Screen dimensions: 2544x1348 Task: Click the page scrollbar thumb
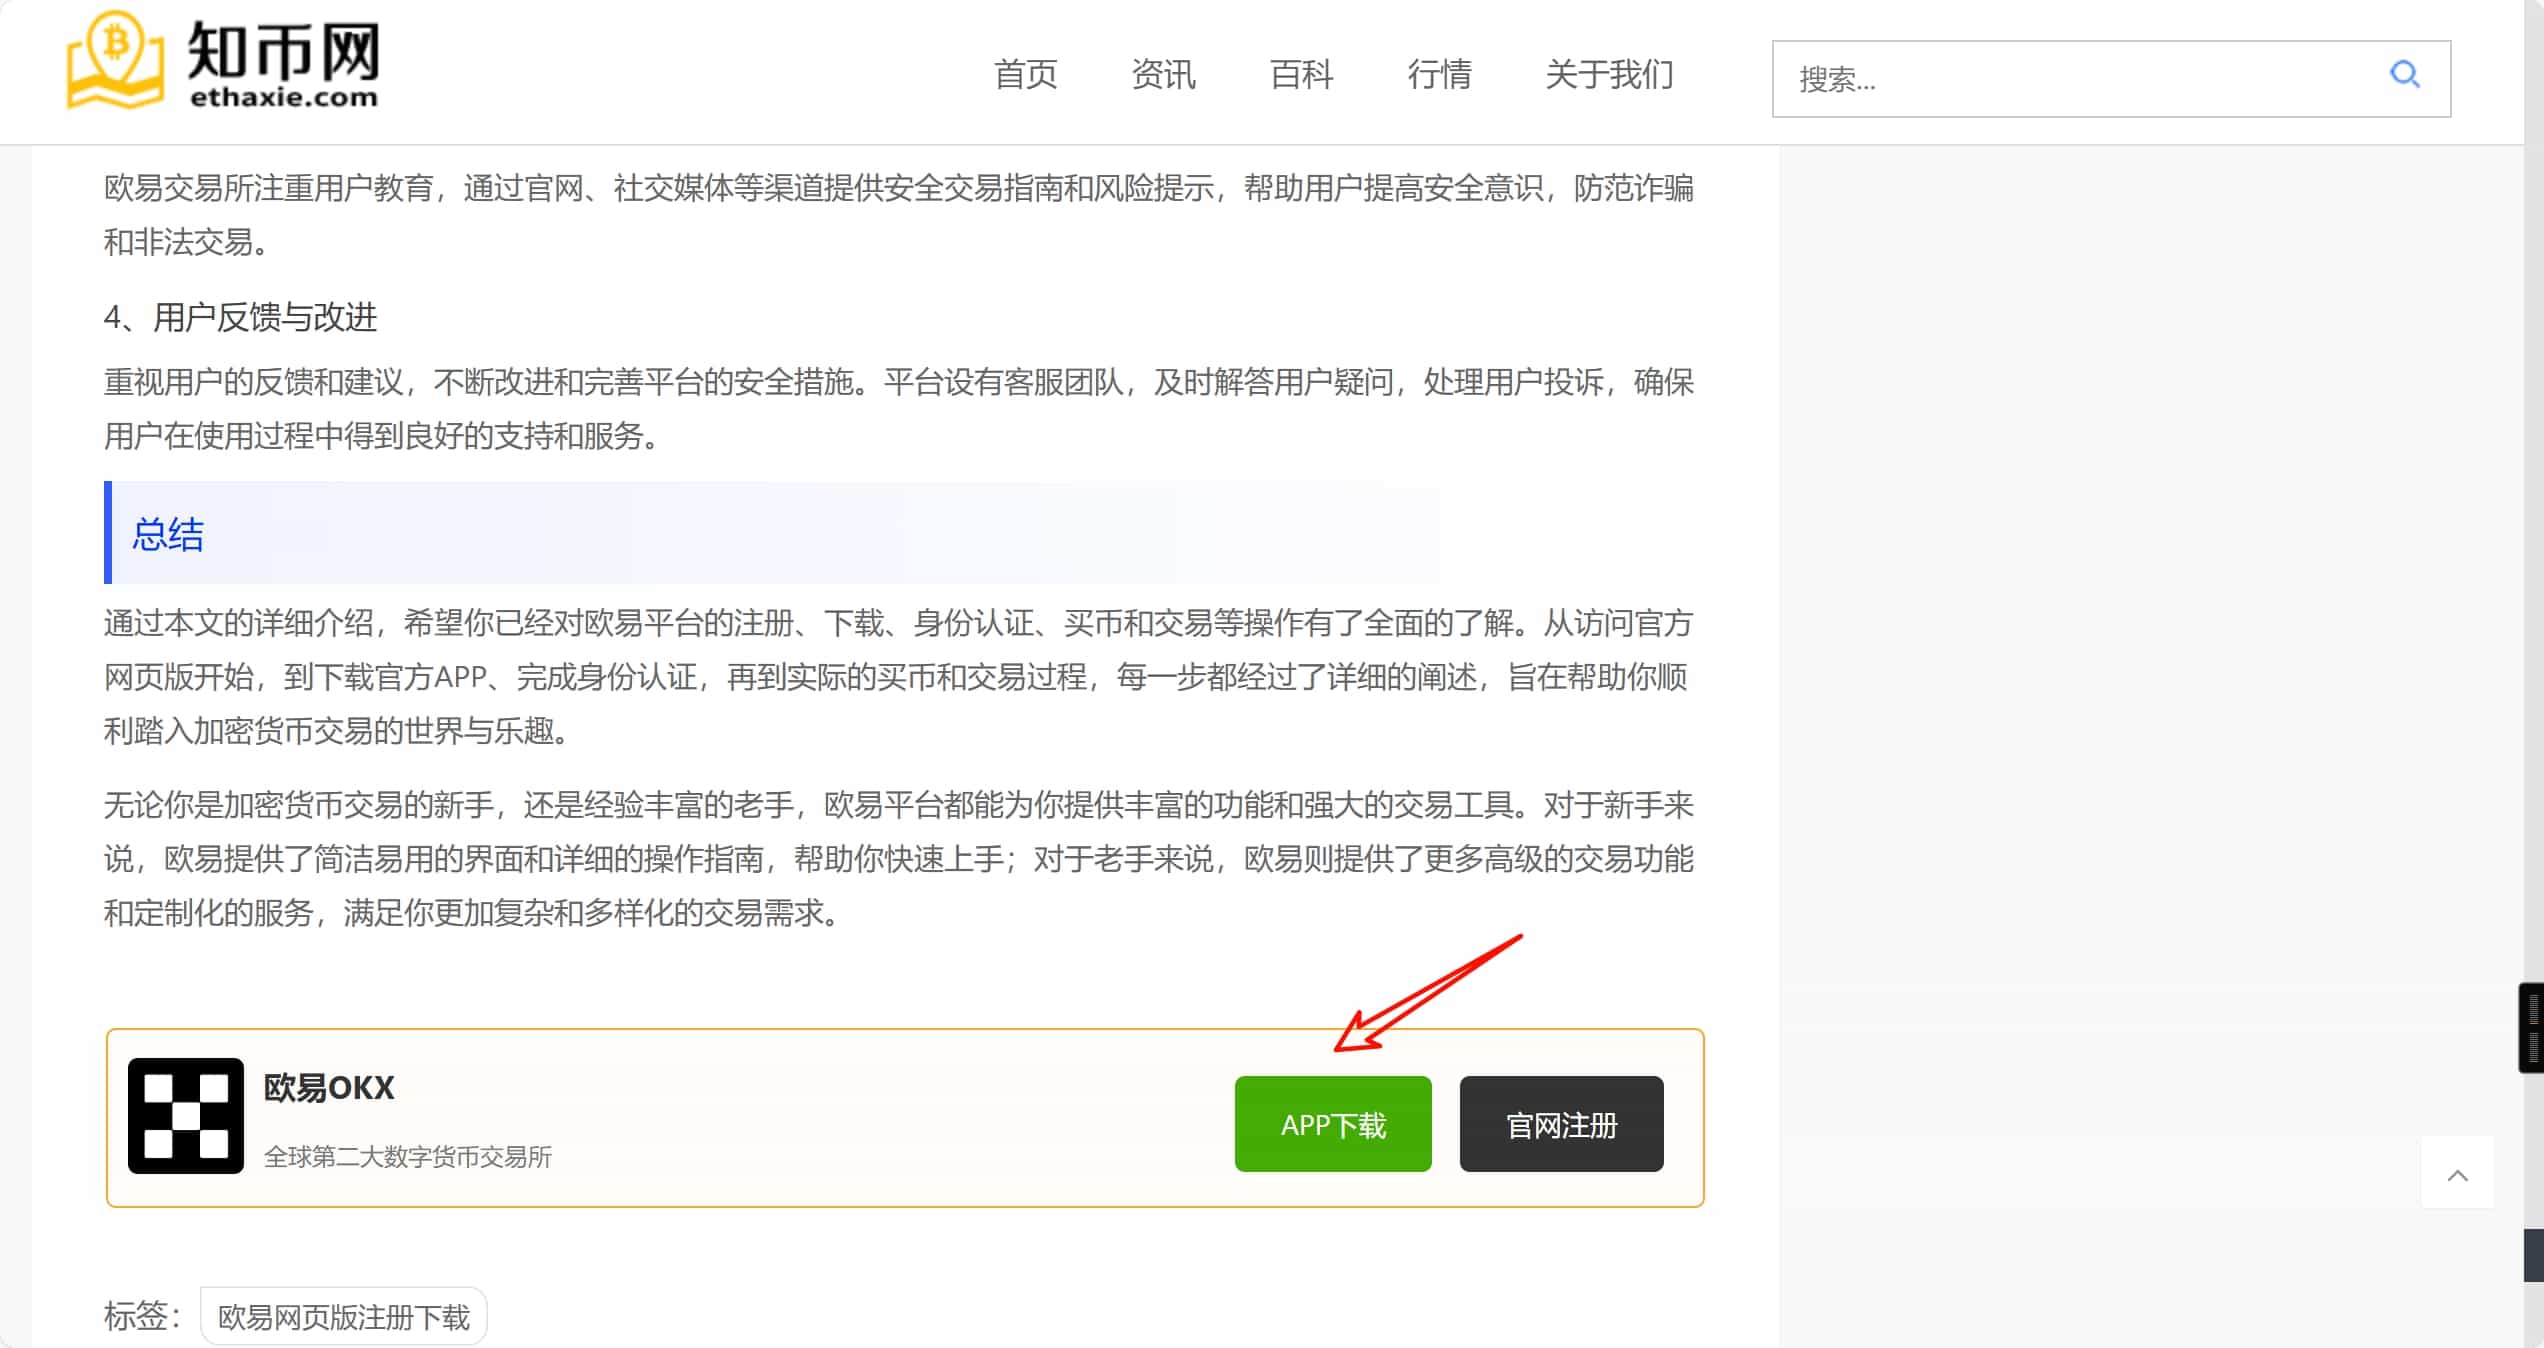pyautogui.click(x=2534, y=1255)
